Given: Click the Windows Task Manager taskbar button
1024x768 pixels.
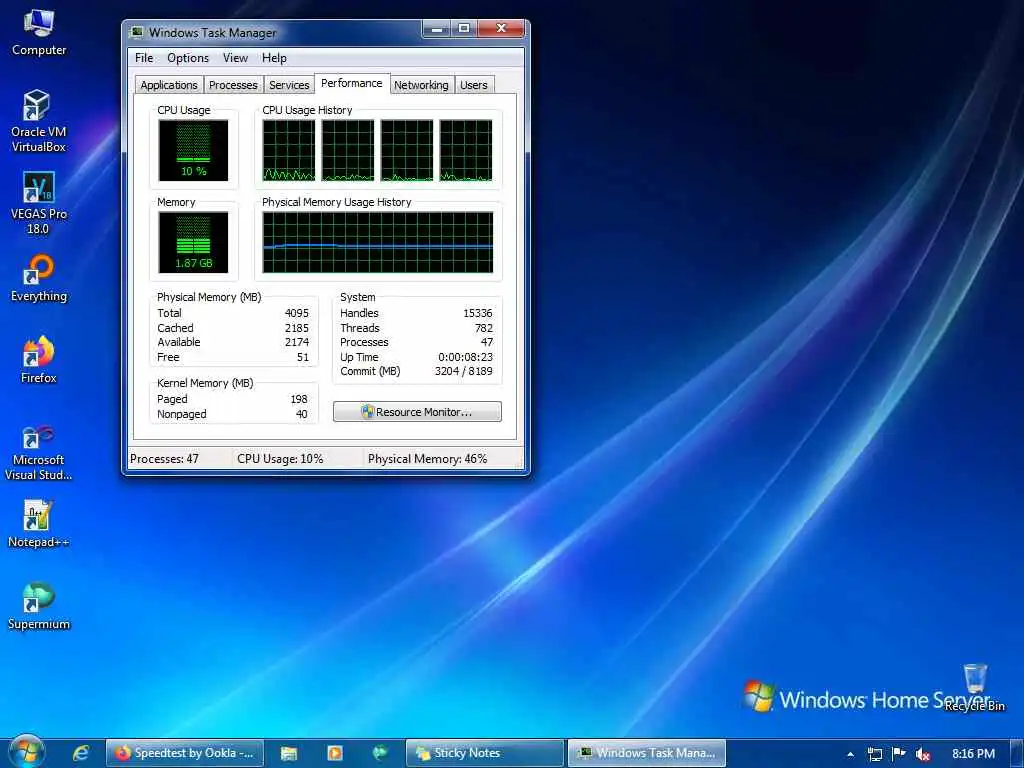Looking at the screenshot, I should click(x=647, y=753).
